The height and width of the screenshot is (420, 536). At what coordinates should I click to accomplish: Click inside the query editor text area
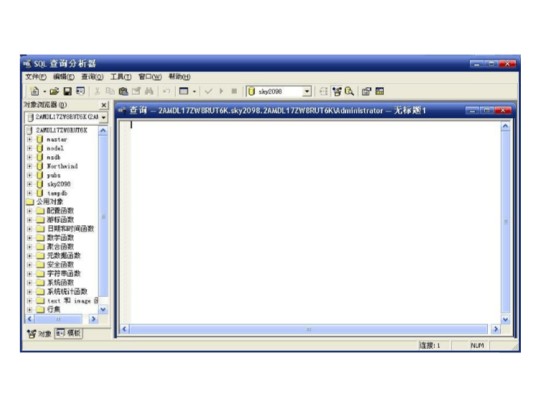[314, 222]
